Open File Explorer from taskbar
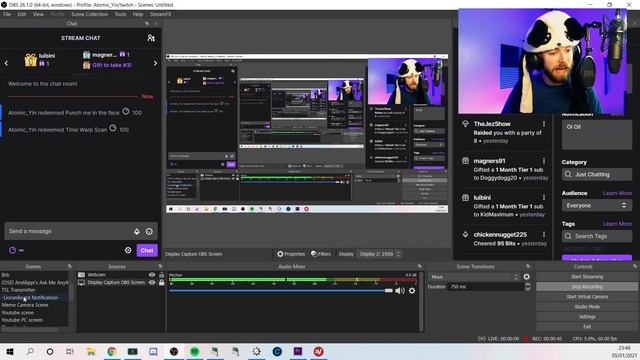 pyautogui.click(x=91, y=351)
